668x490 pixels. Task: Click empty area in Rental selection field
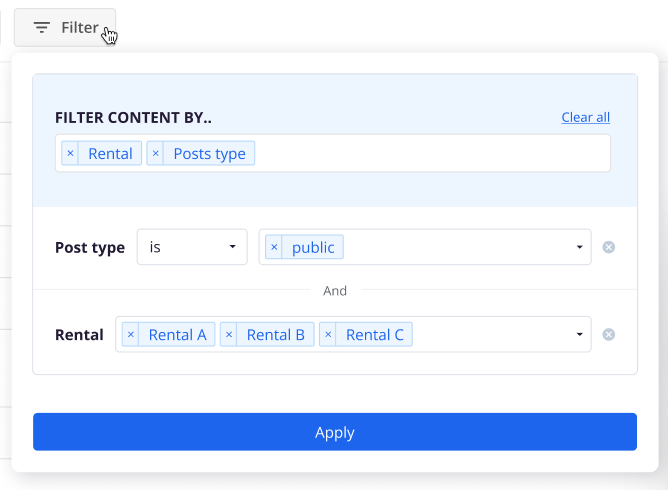pyautogui.click(x=490, y=334)
